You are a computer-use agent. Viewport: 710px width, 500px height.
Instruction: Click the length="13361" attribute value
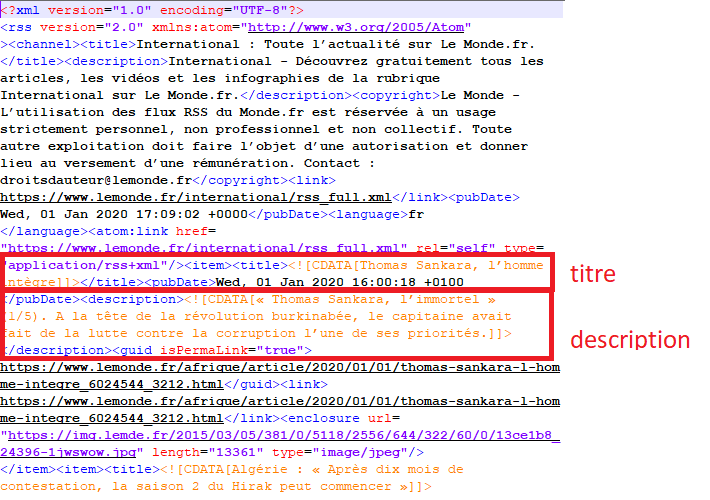pos(208,452)
